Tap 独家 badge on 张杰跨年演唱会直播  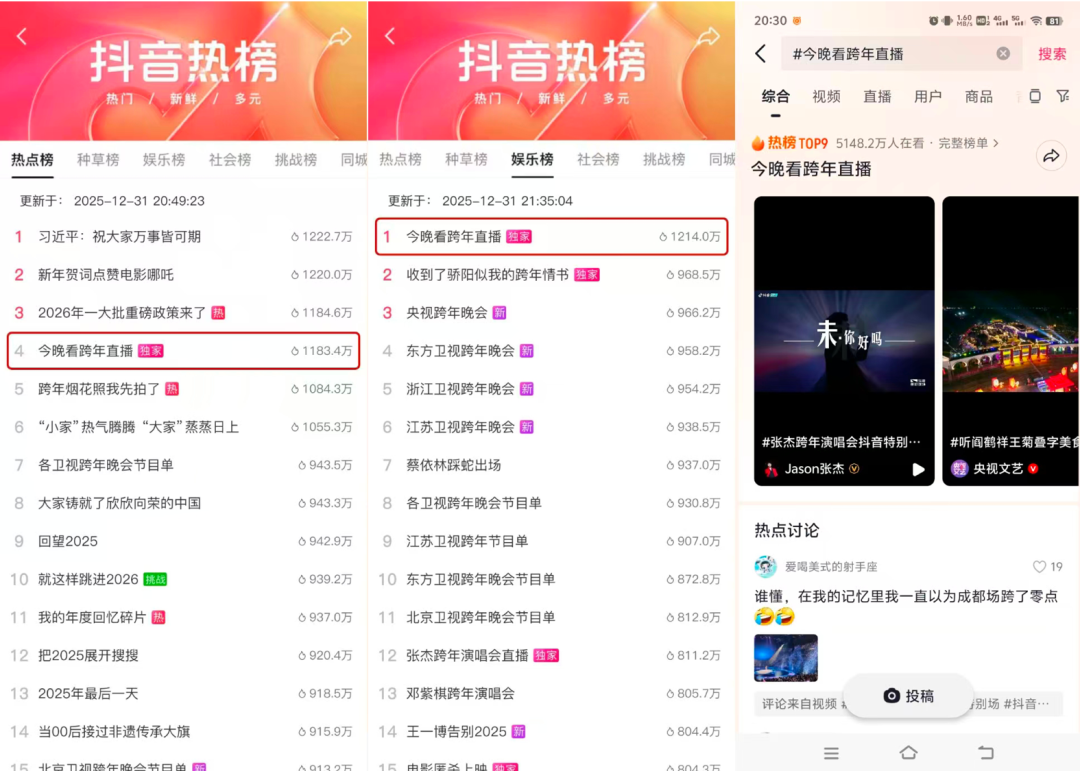pos(546,655)
